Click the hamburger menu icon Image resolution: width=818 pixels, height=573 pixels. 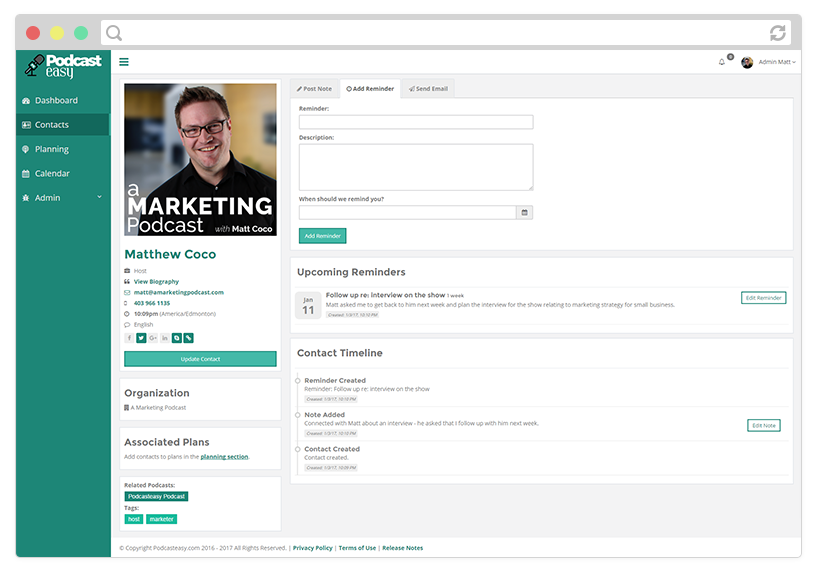pos(124,62)
